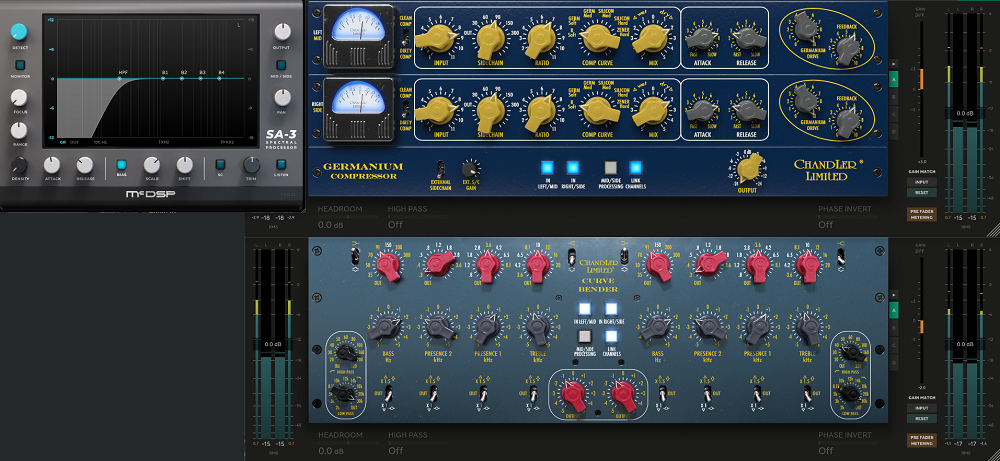Select preset slot A beside Germanium Compressor
The image size is (1000, 461).
pyautogui.click(x=893, y=80)
